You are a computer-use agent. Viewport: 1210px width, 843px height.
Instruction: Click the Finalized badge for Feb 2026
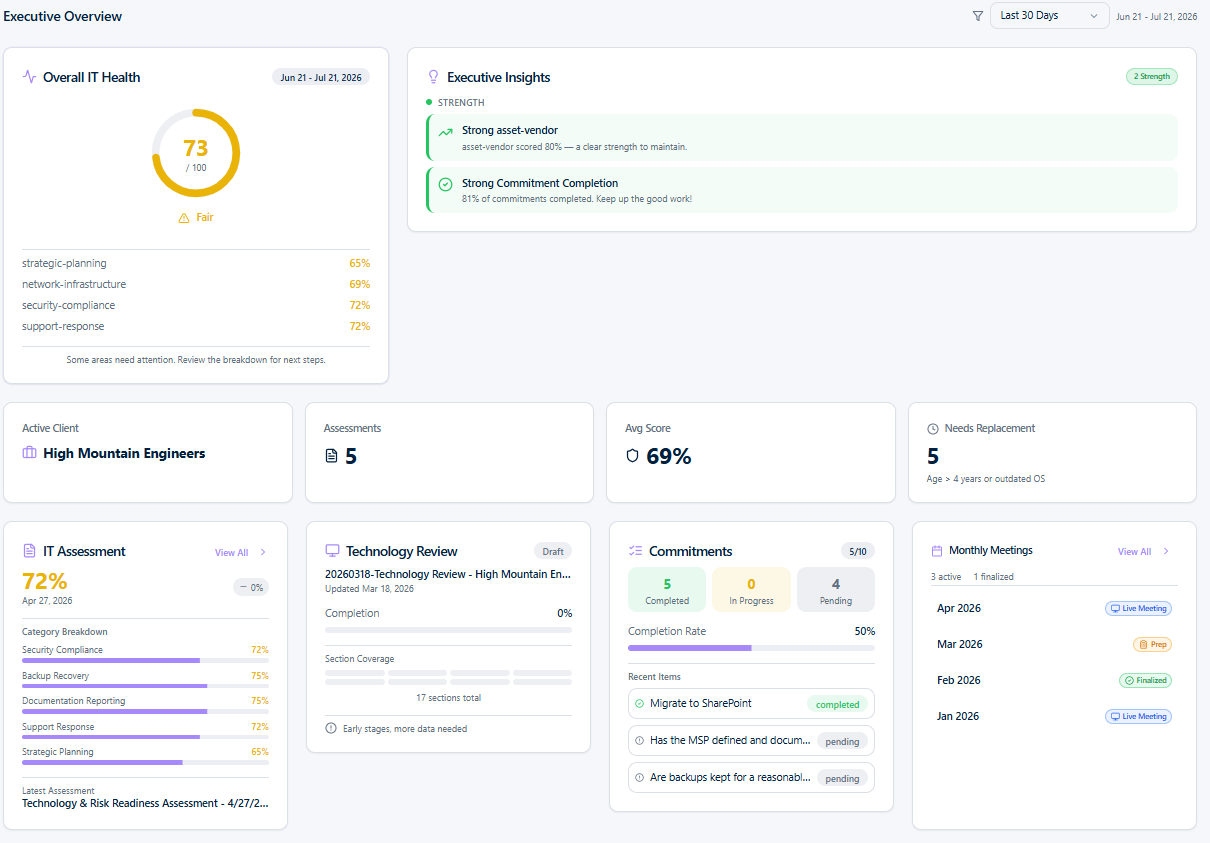pos(1145,680)
